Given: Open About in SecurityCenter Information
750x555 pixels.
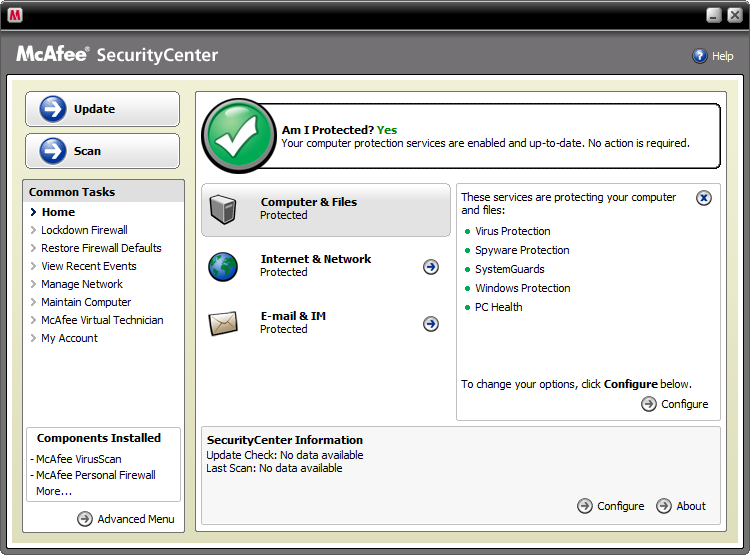Looking at the screenshot, I should coord(681,506).
